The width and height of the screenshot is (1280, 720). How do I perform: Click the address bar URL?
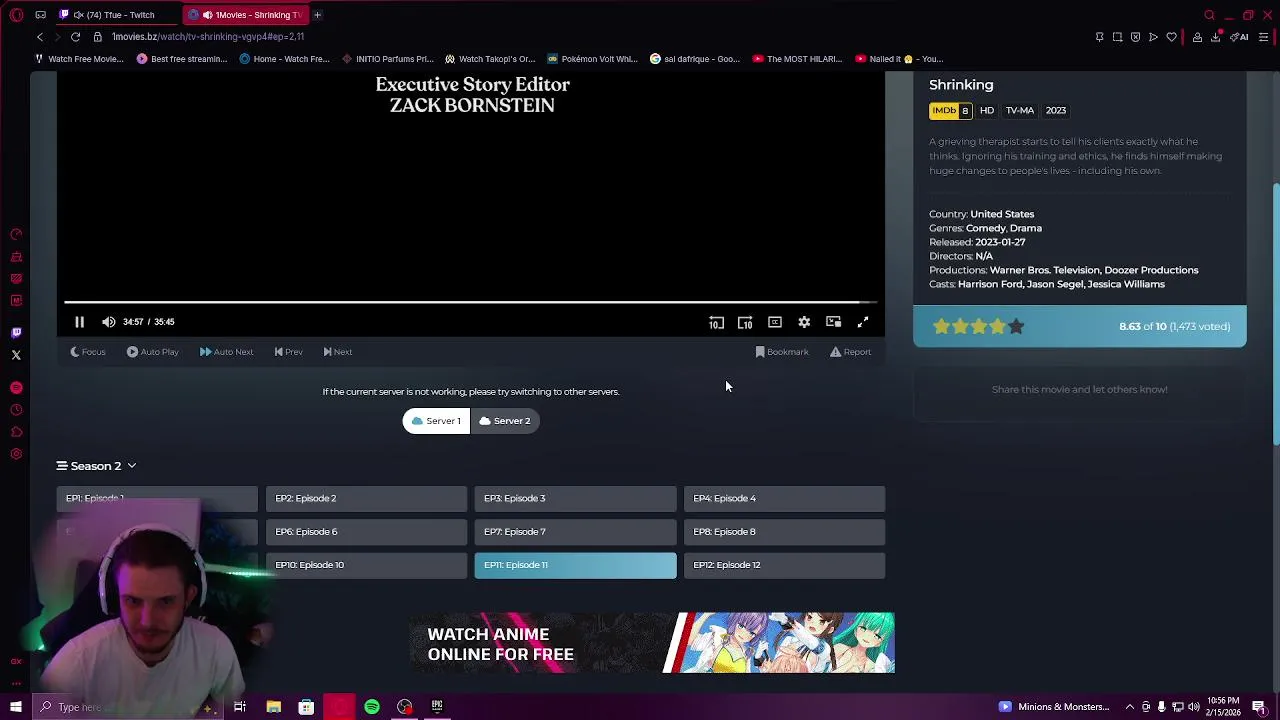pyautogui.click(x=208, y=37)
